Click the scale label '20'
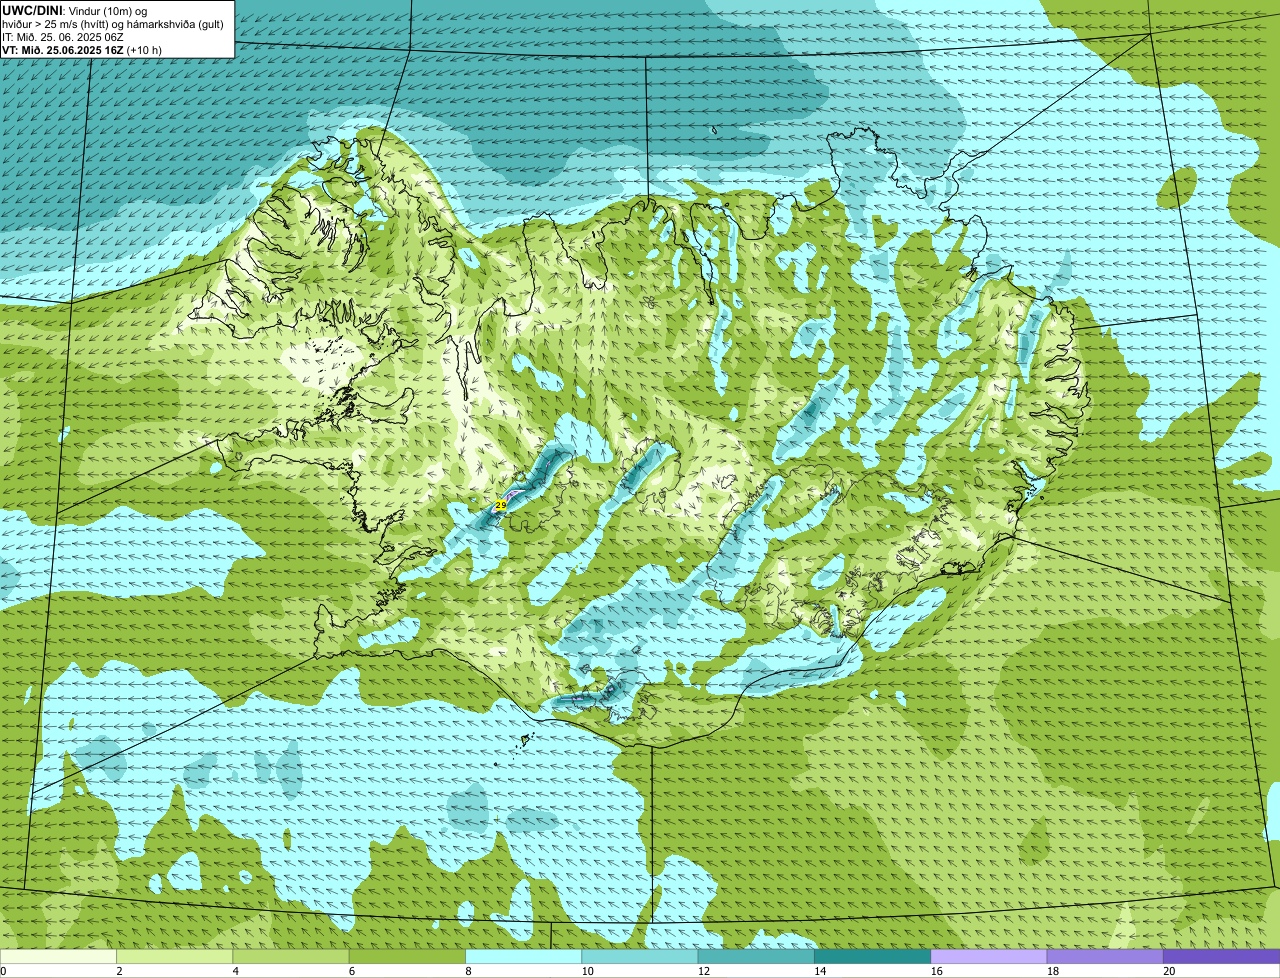Image resolution: width=1280 pixels, height=978 pixels. click(x=1169, y=971)
